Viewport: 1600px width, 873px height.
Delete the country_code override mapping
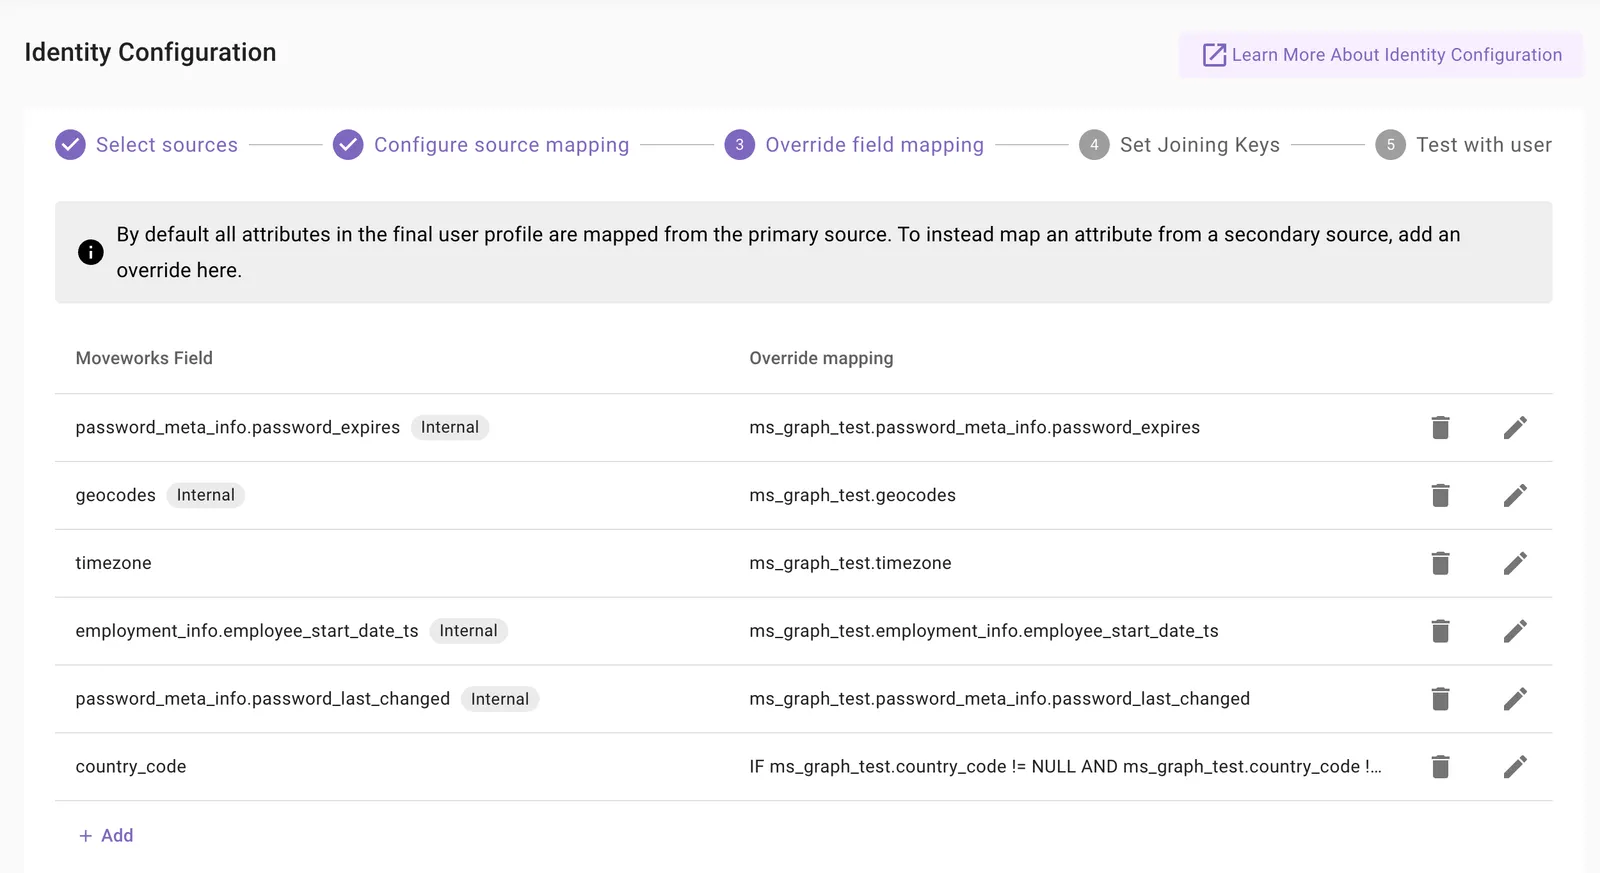[1440, 767]
